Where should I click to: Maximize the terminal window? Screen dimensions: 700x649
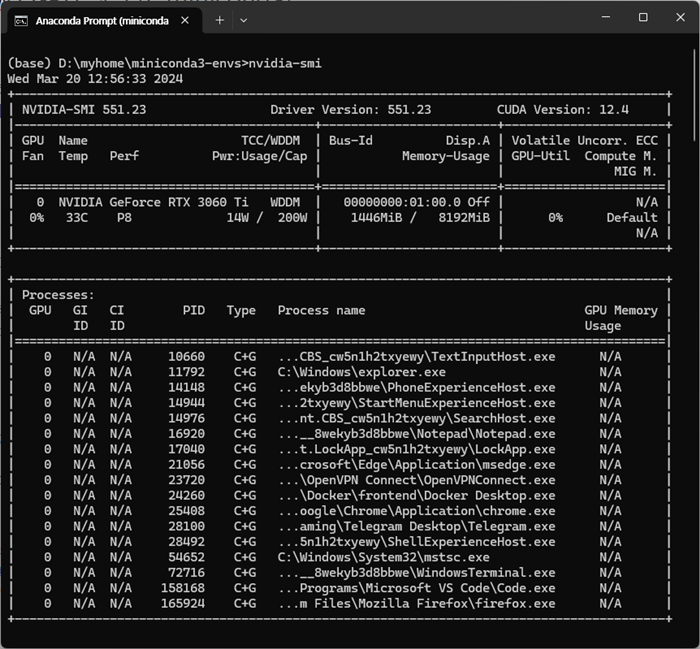point(643,17)
